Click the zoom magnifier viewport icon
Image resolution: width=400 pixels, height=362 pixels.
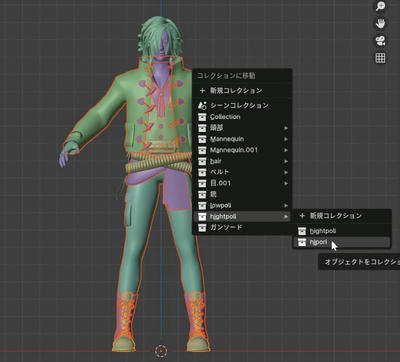(x=380, y=7)
